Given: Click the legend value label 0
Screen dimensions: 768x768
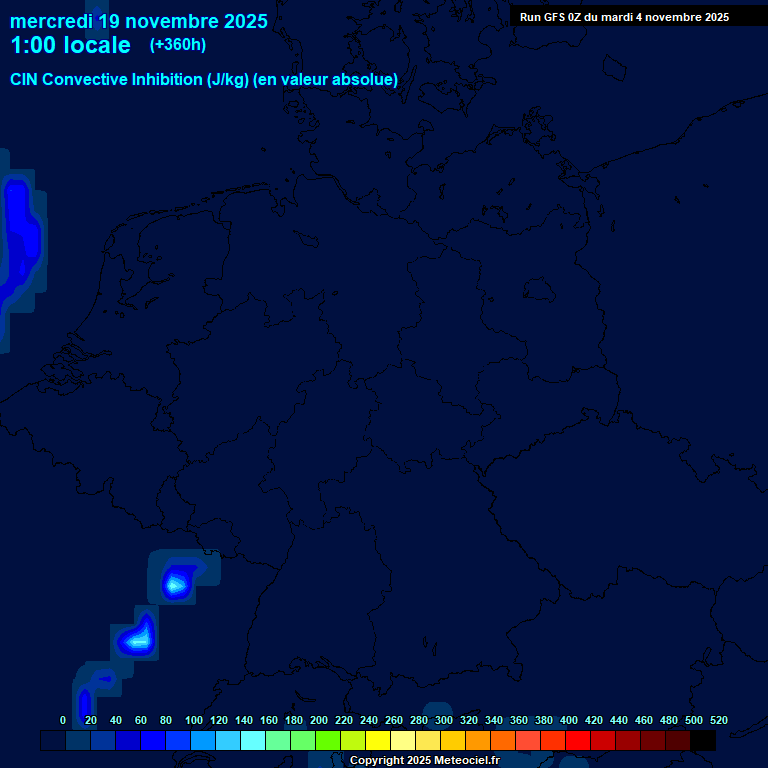Looking at the screenshot, I should tap(63, 720).
